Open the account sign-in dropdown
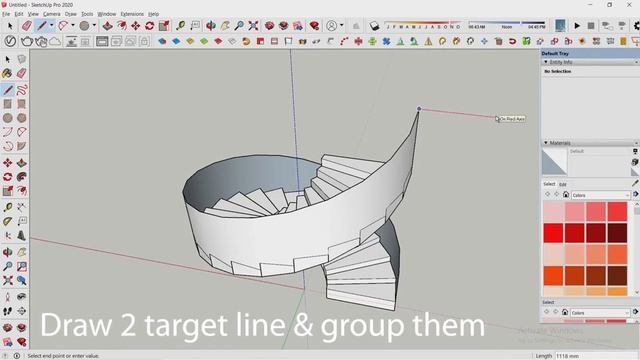The height and width of the screenshot is (360, 640). [x=342, y=26]
